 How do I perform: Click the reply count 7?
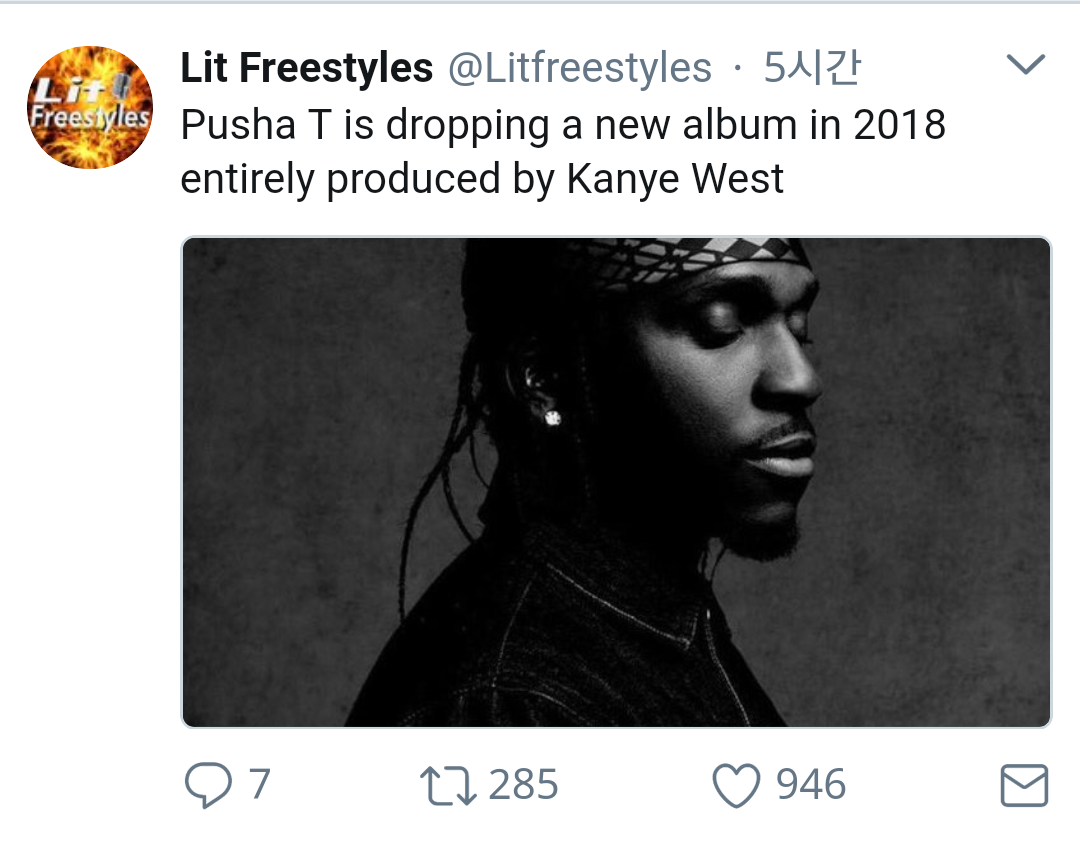click(x=259, y=785)
